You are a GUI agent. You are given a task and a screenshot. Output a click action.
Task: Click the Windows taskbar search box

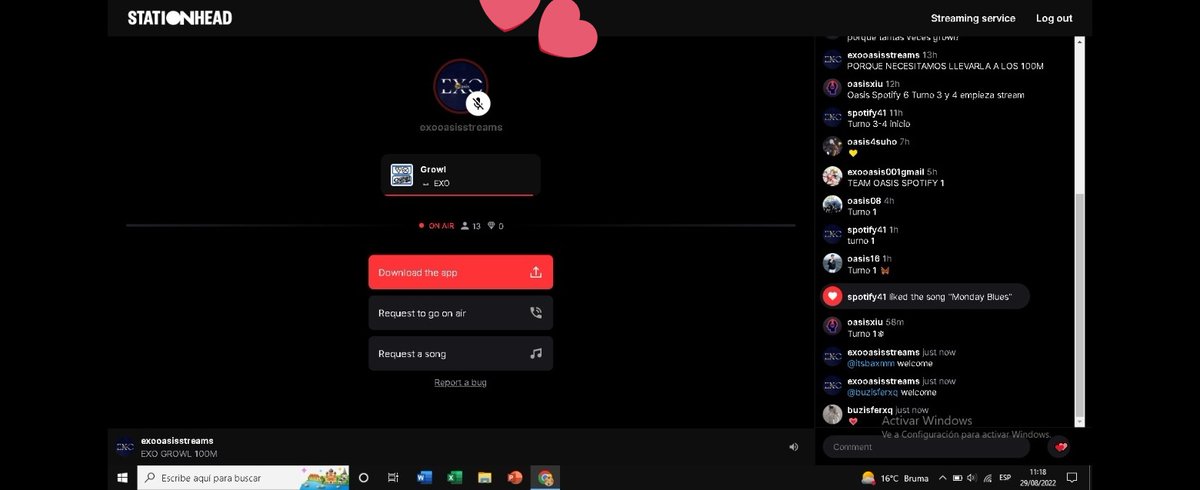[x=242, y=478]
